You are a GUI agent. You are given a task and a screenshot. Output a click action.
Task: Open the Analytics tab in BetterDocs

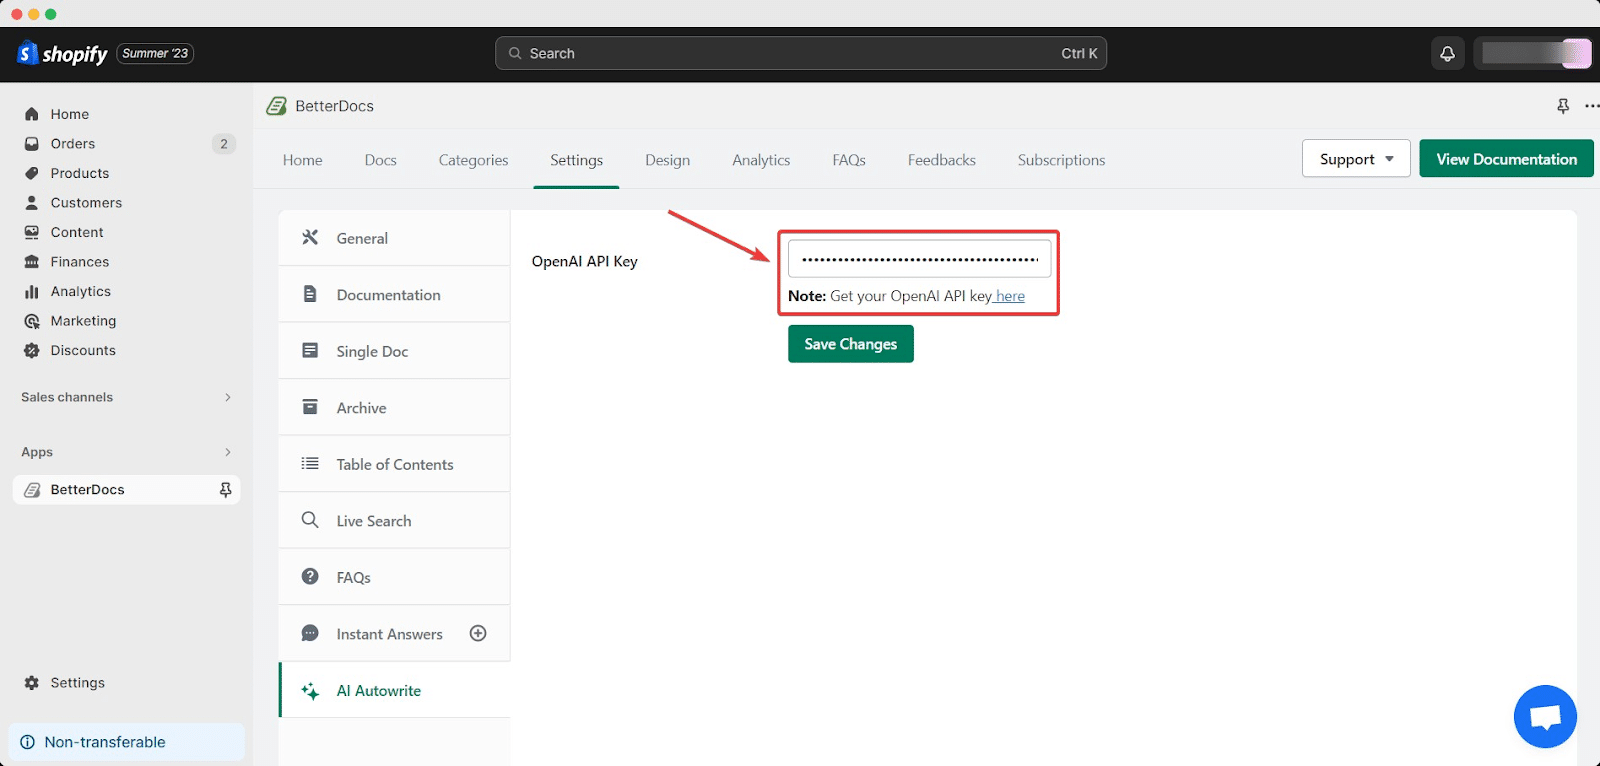point(761,160)
